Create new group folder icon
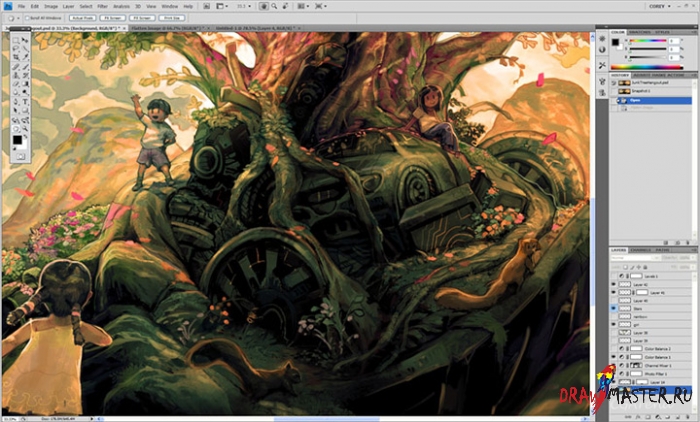 (668, 416)
